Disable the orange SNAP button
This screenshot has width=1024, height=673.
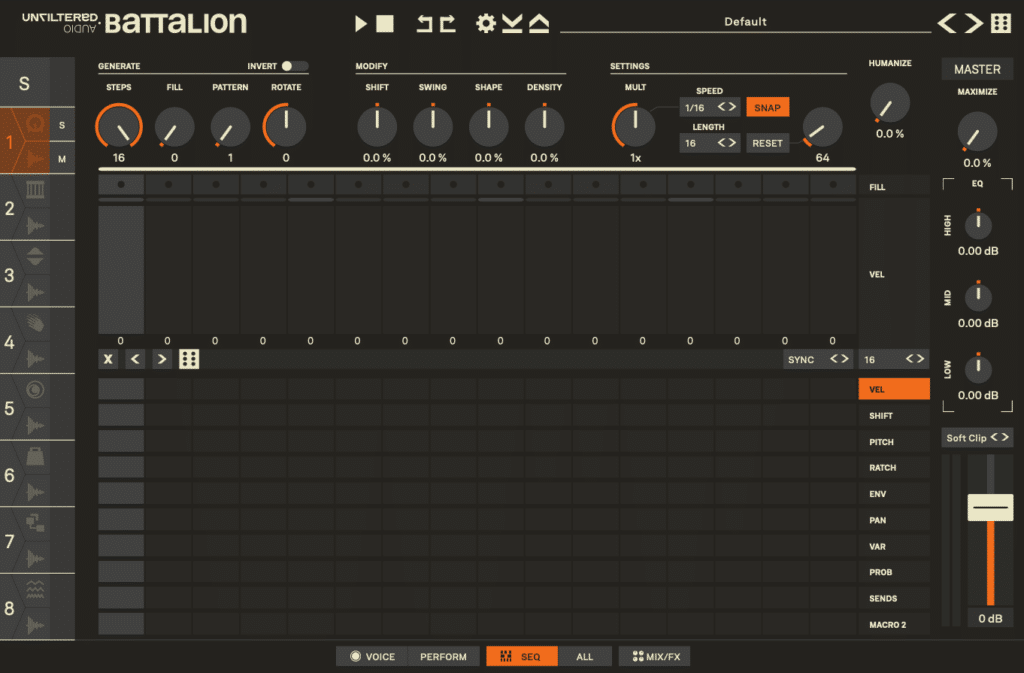point(767,108)
